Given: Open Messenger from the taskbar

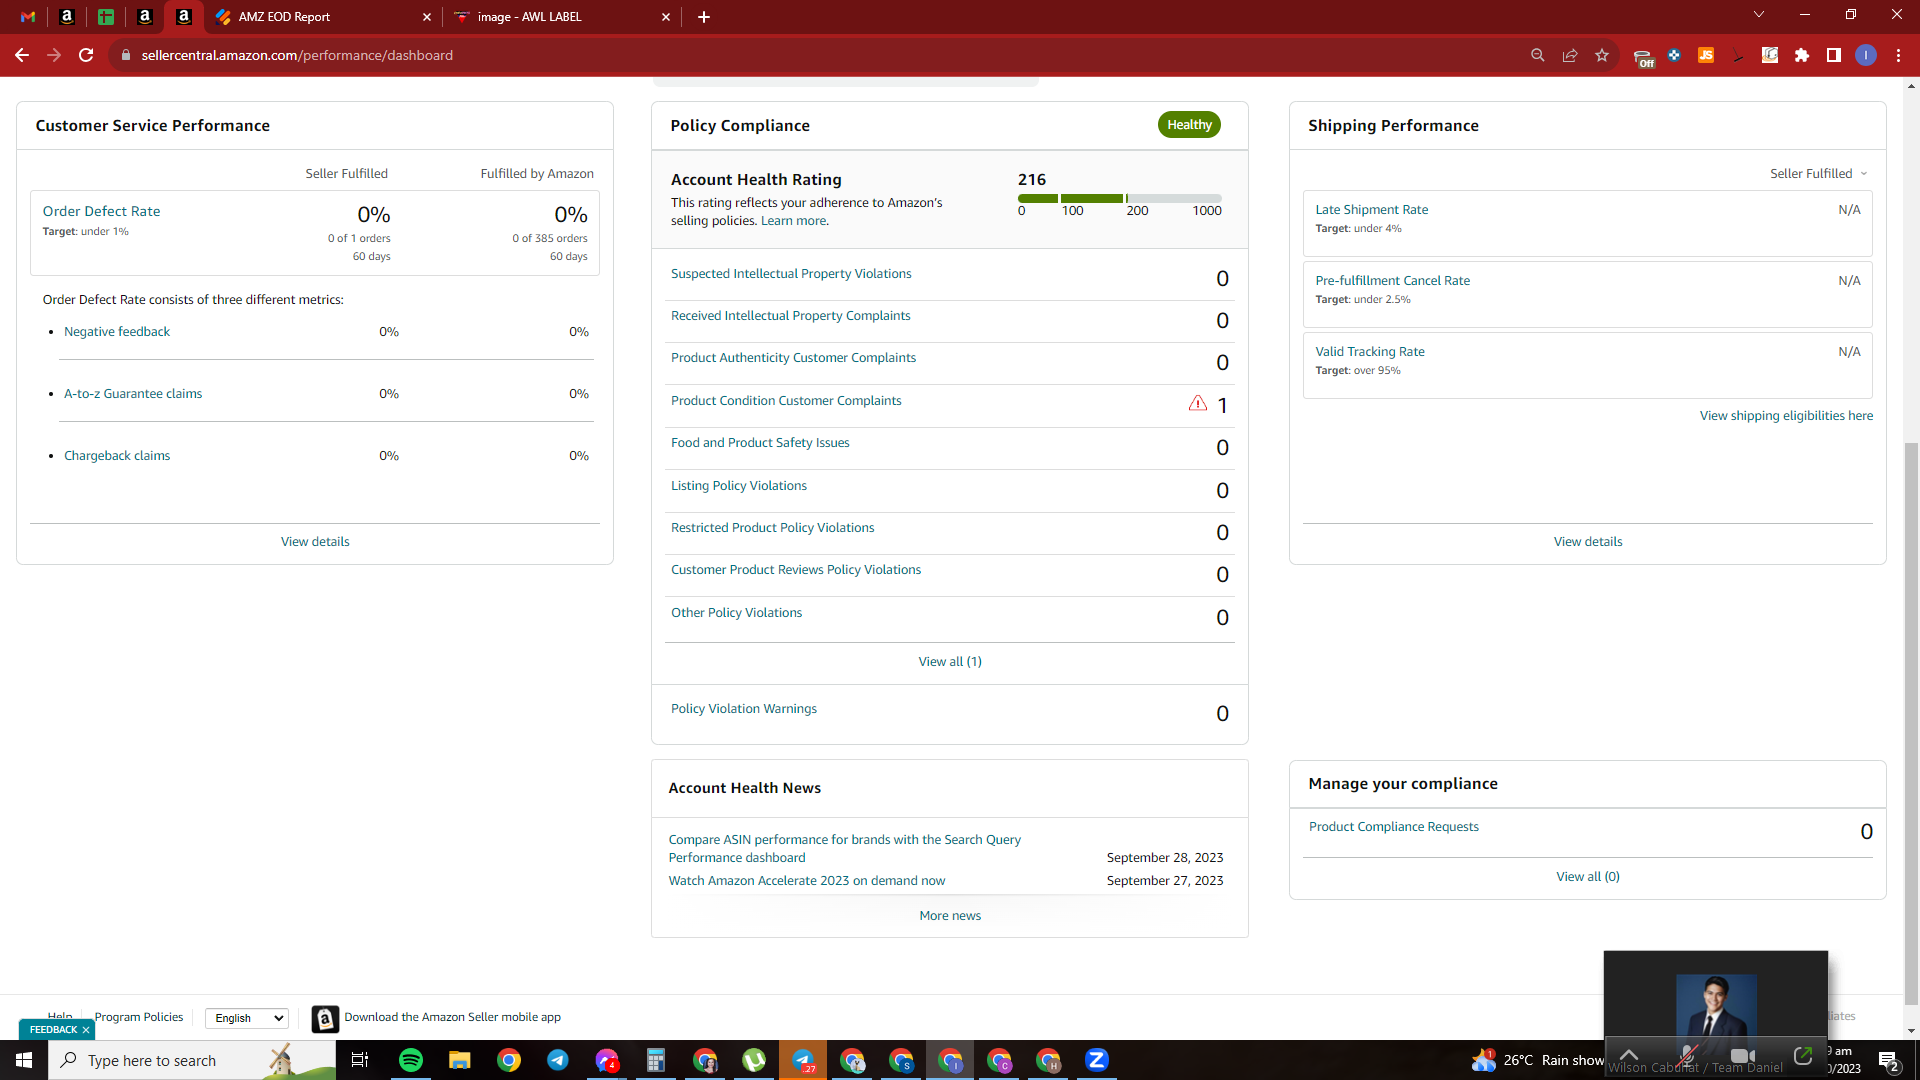Looking at the screenshot, I should (607, 1060).
